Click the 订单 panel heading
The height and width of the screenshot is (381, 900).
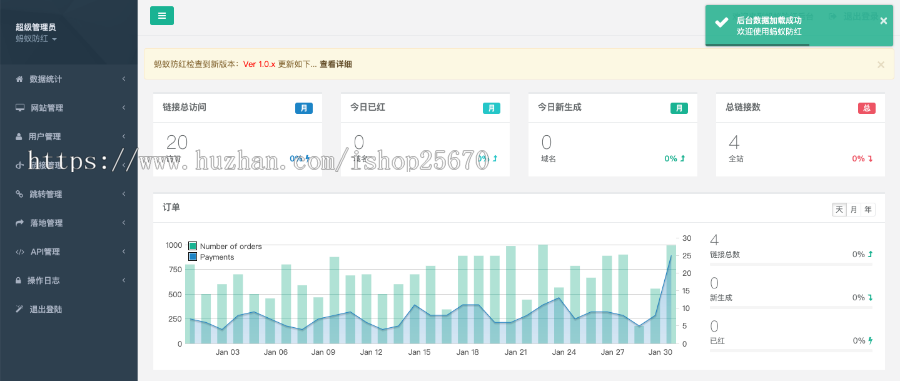(171, 207)
